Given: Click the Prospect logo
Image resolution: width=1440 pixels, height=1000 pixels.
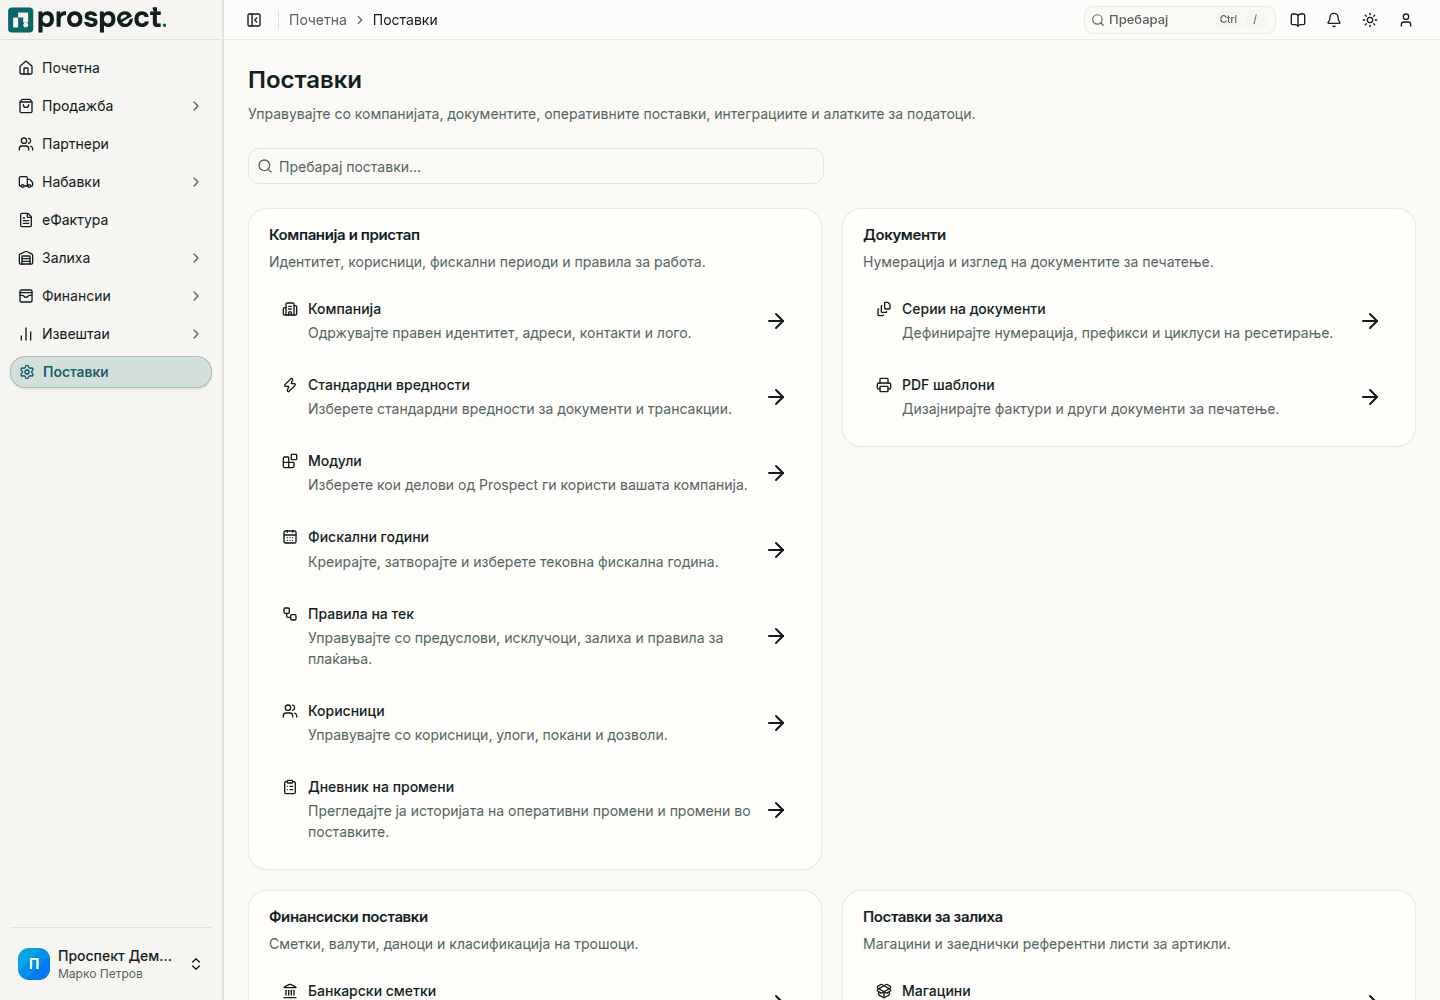Looking at the screenshot, I should (87, 19).
